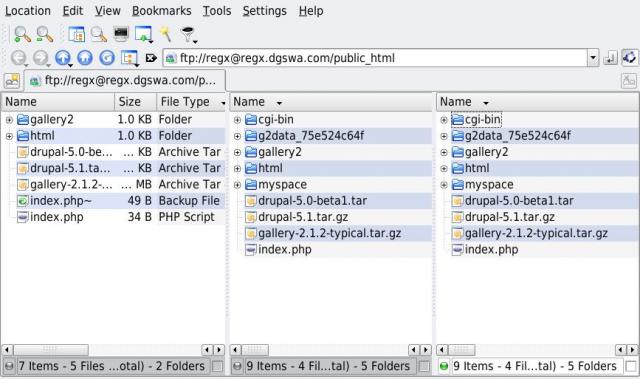This screenshot has width=640, height=379.
Task: Expand gallery2 folder in the right pane
Action: tap(444, 153)
